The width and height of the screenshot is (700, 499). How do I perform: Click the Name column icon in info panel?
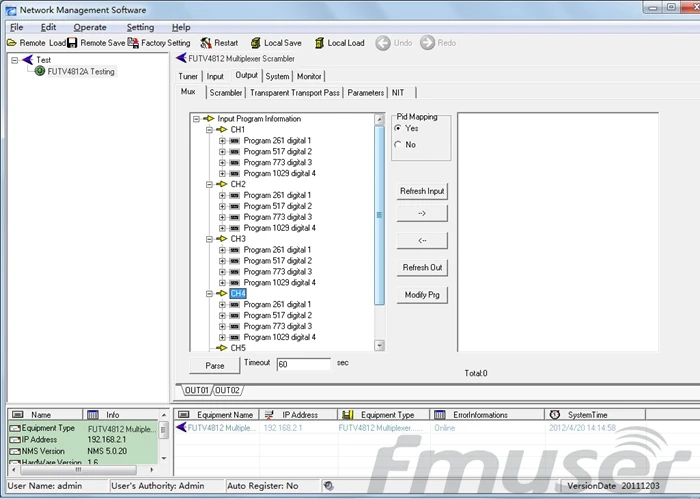(x=18, y=415)
